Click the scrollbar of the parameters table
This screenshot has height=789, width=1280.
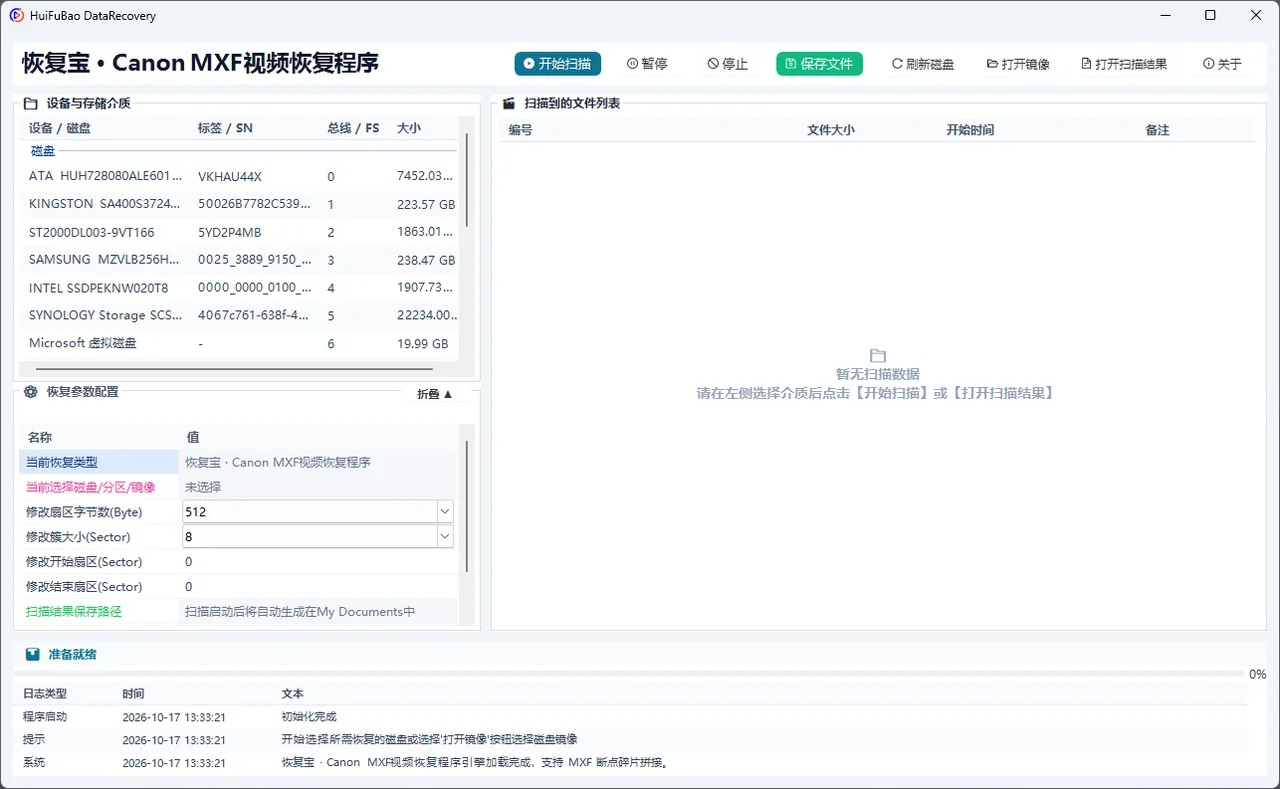466,507
